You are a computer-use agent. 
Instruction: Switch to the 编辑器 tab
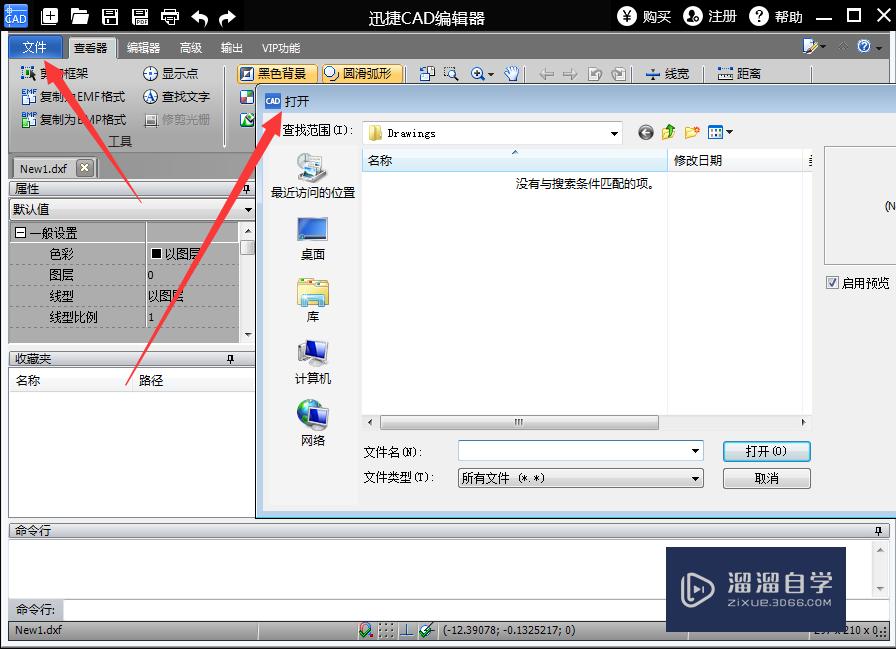(x=143, y=48)
